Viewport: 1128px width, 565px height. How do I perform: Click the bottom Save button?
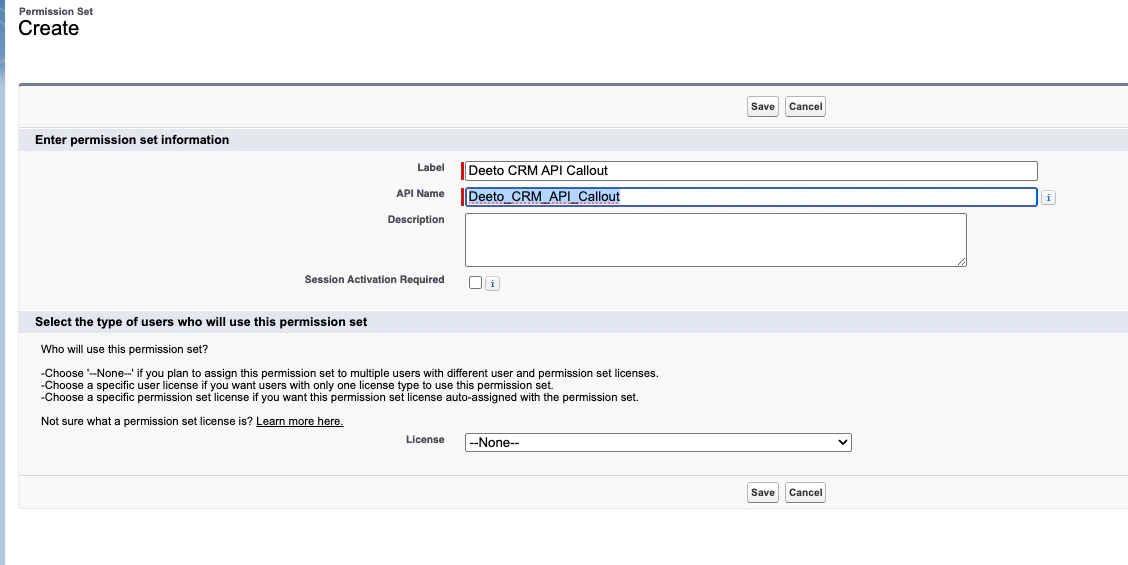pos(763,492)
